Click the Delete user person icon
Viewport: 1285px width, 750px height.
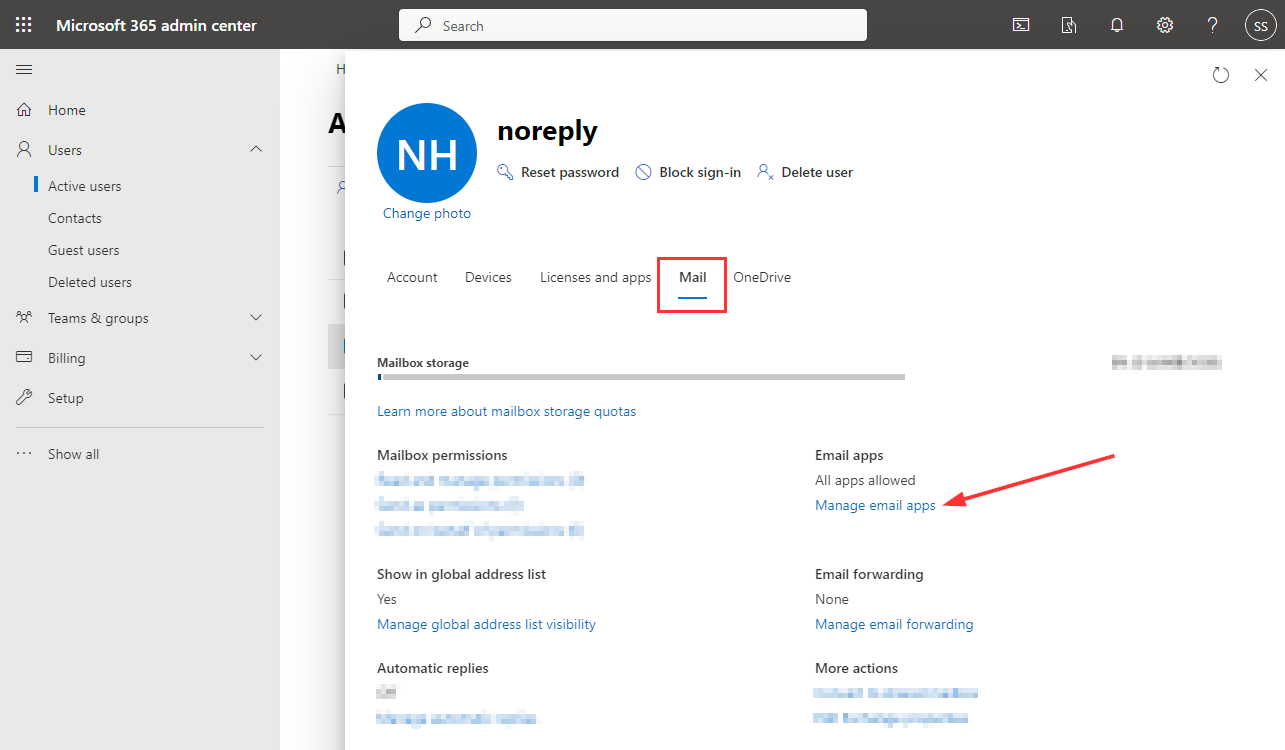coord(765,172)
